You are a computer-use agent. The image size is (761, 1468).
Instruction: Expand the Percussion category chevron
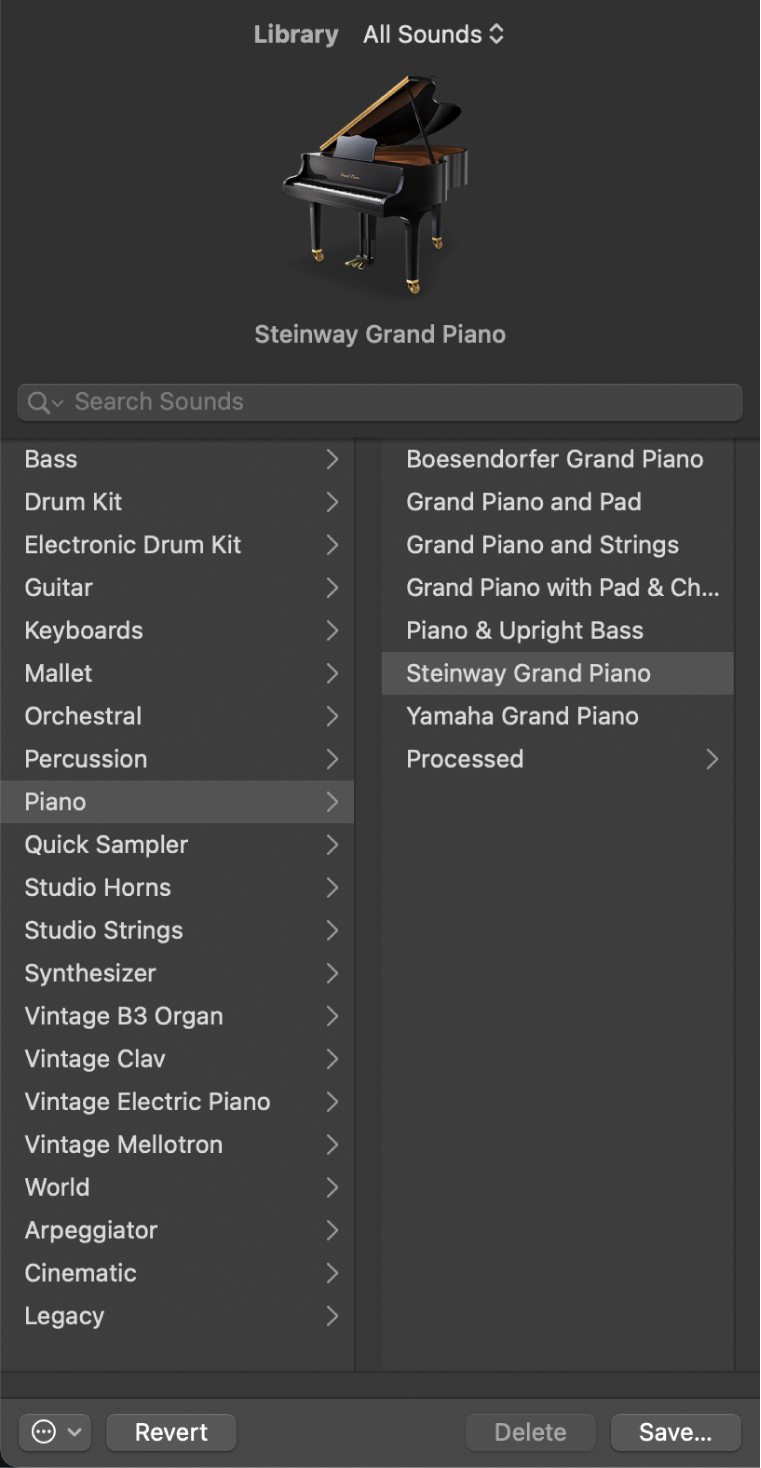pos(332,760)
